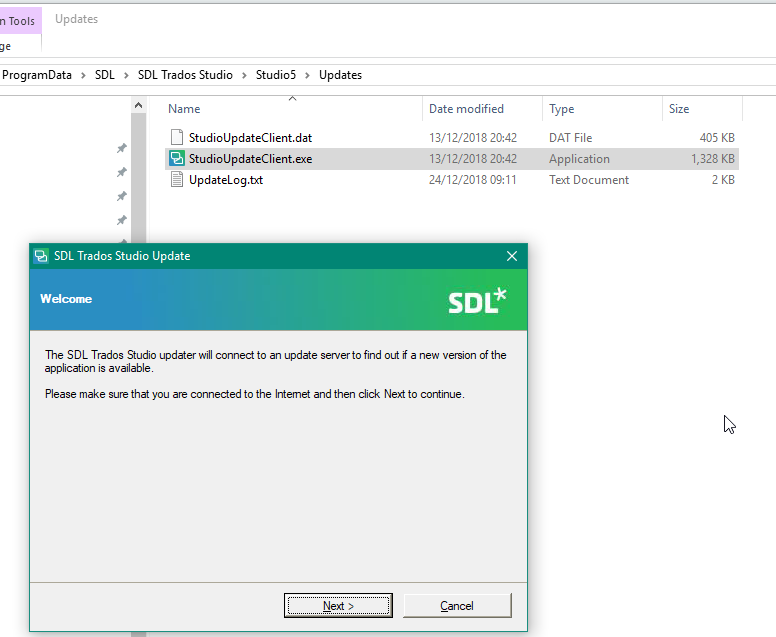The height and width of the screenshot is (637, 776).
Task: Expand the chevron between ProgramData and SDL
Action: point(85,75)
